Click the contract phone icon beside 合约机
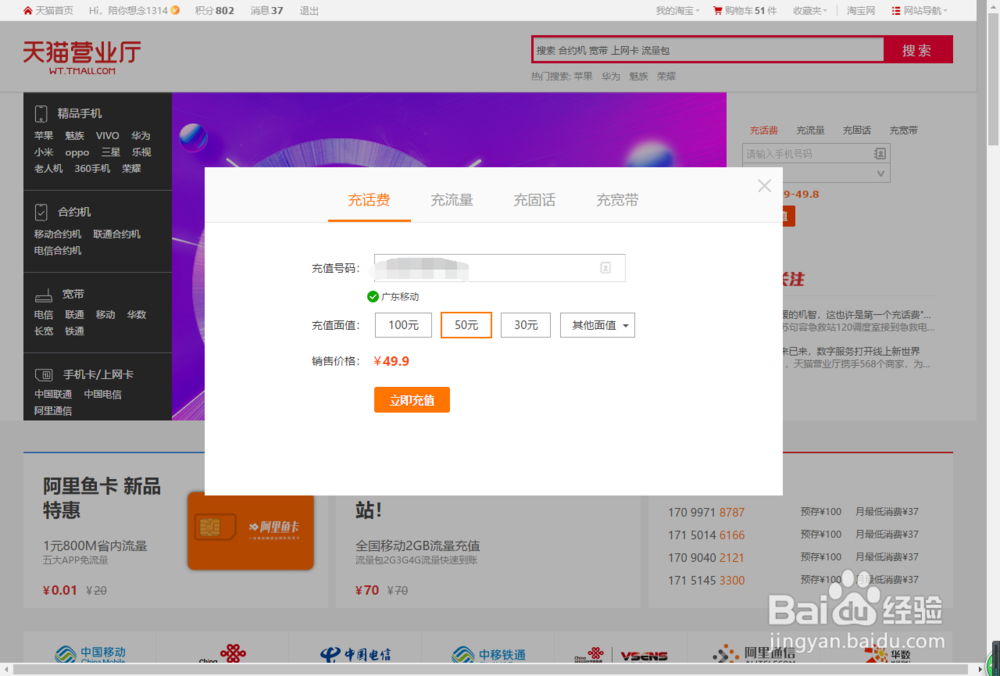The width and height of the screenshot is (1000, 676). [41, 212]
